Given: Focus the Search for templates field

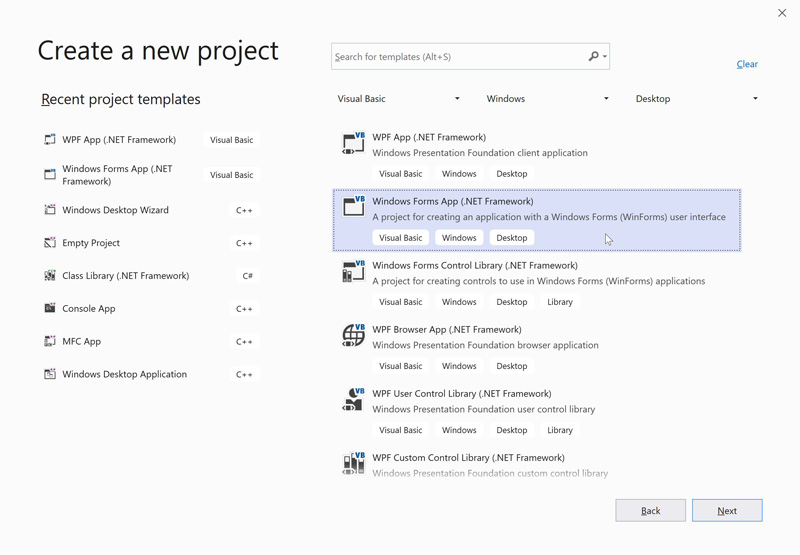Looking at the screenshot, I should pos(458,57).
